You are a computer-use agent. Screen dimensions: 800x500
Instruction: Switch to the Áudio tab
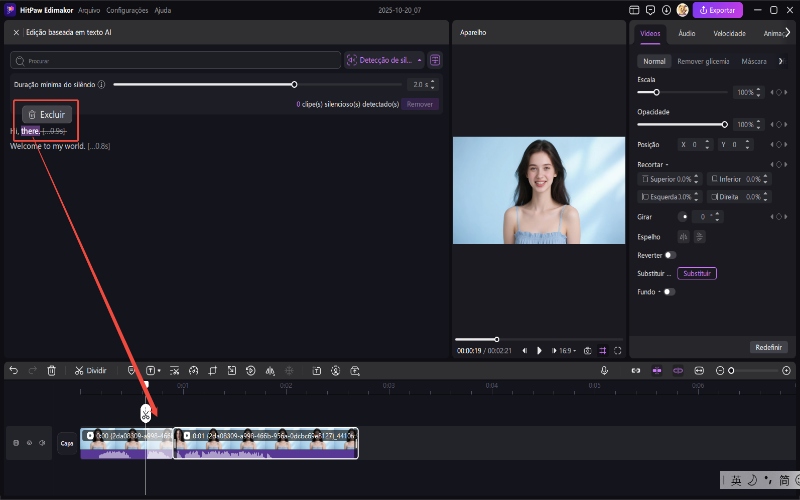(x=687, y=33)
